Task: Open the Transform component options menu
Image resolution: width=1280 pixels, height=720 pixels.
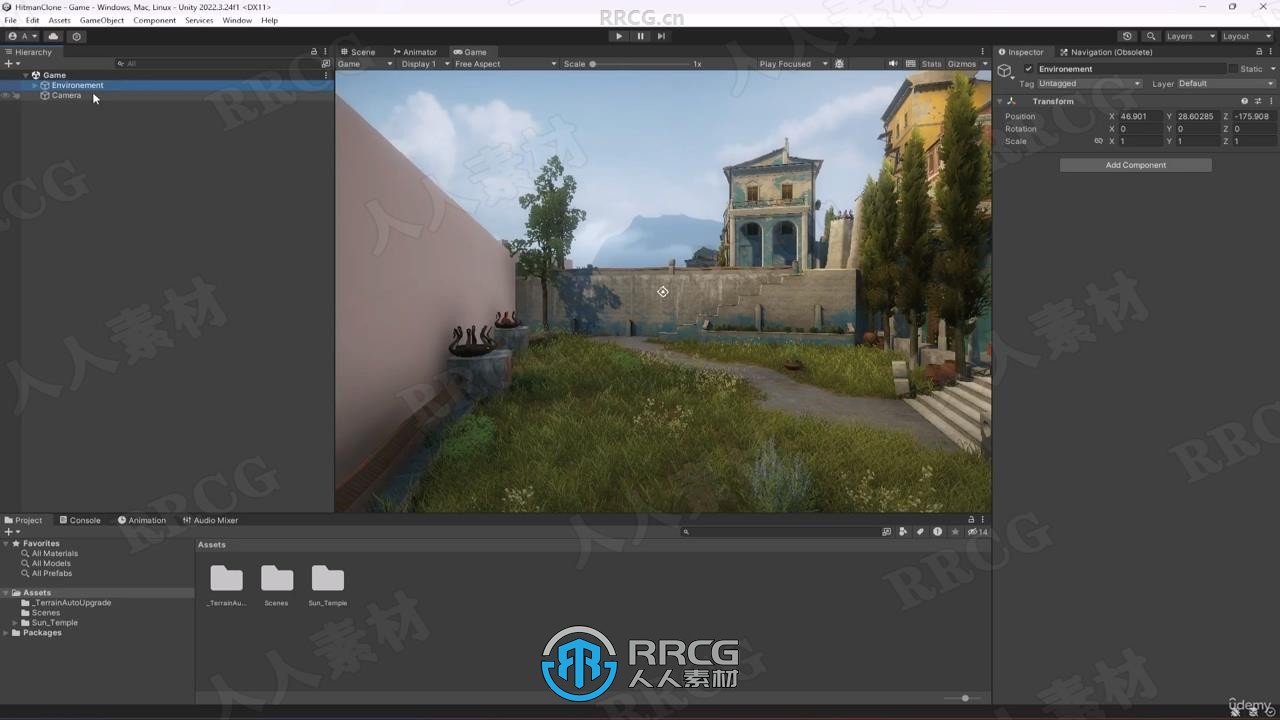Action: [1271, 101]
